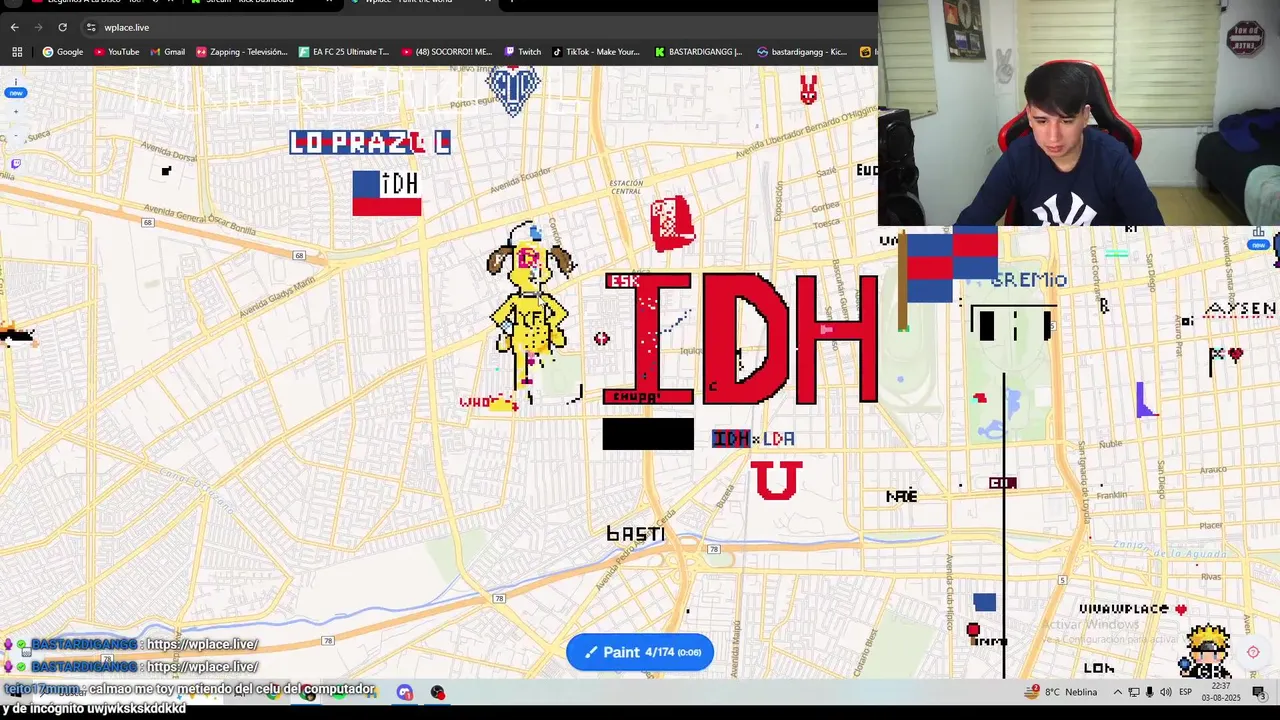The image size is (1280, 720).
Task: Click the Paint 4/174 button
Action: pyautogui.click(x=640, y=652)
